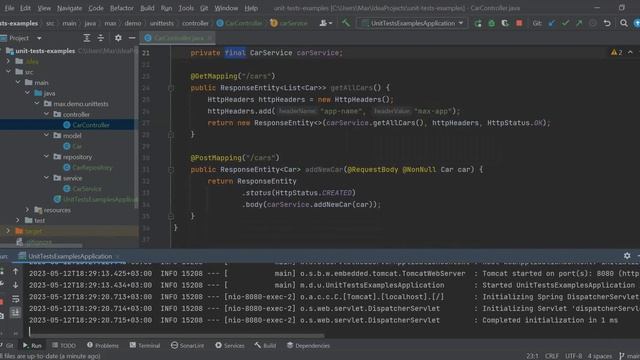Image resolution: width=640 pixels, height=360 pixels.
Task: Open UnitTestsExamplesApplication run configuration dropdown
Action: [x=412, y=23]
